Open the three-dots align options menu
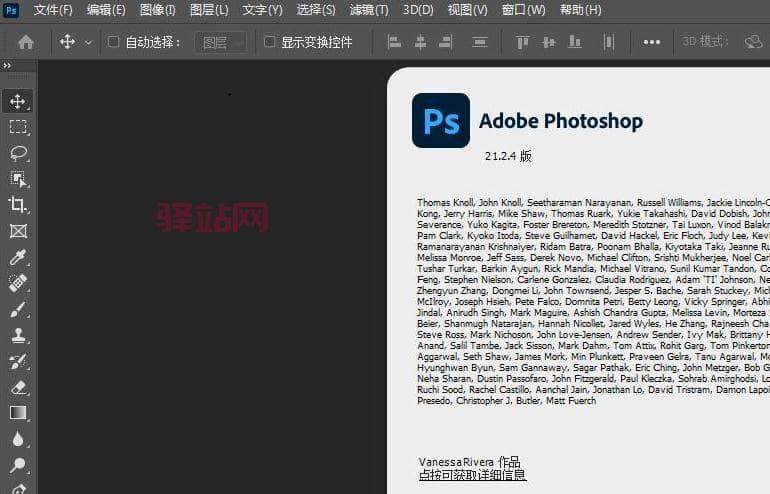 click(x=652, y=42)
